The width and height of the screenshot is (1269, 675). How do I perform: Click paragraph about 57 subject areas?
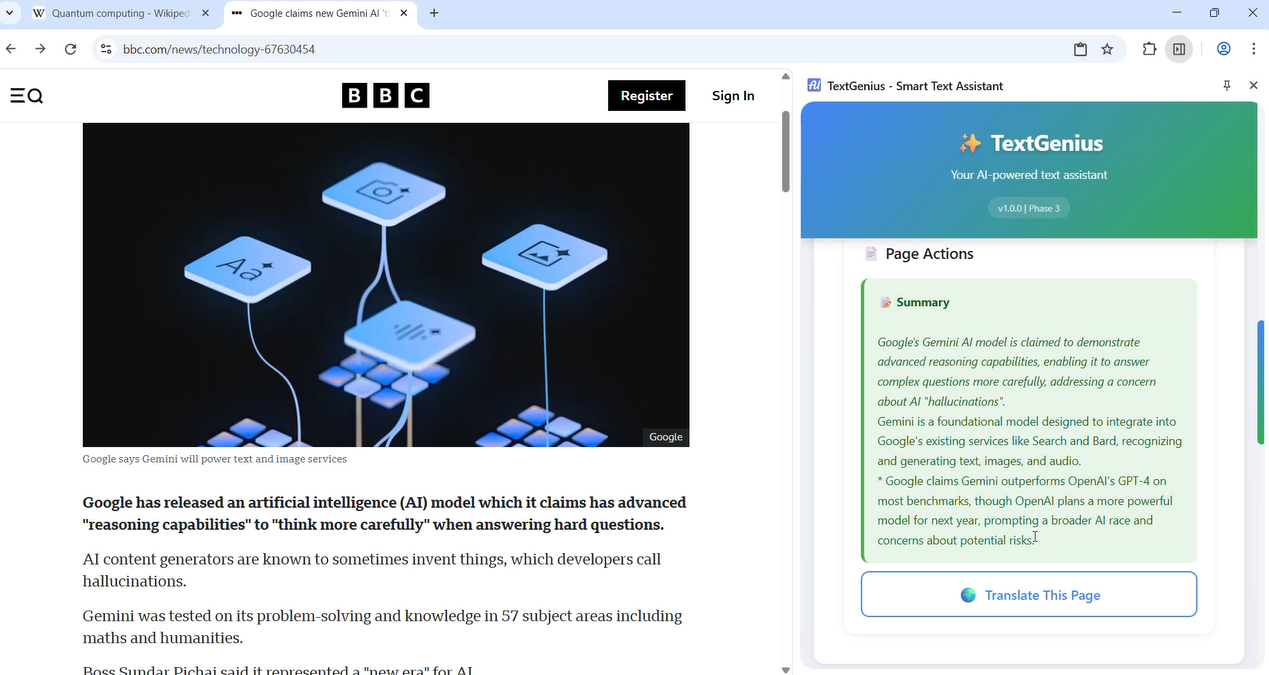tap(383, 627)
